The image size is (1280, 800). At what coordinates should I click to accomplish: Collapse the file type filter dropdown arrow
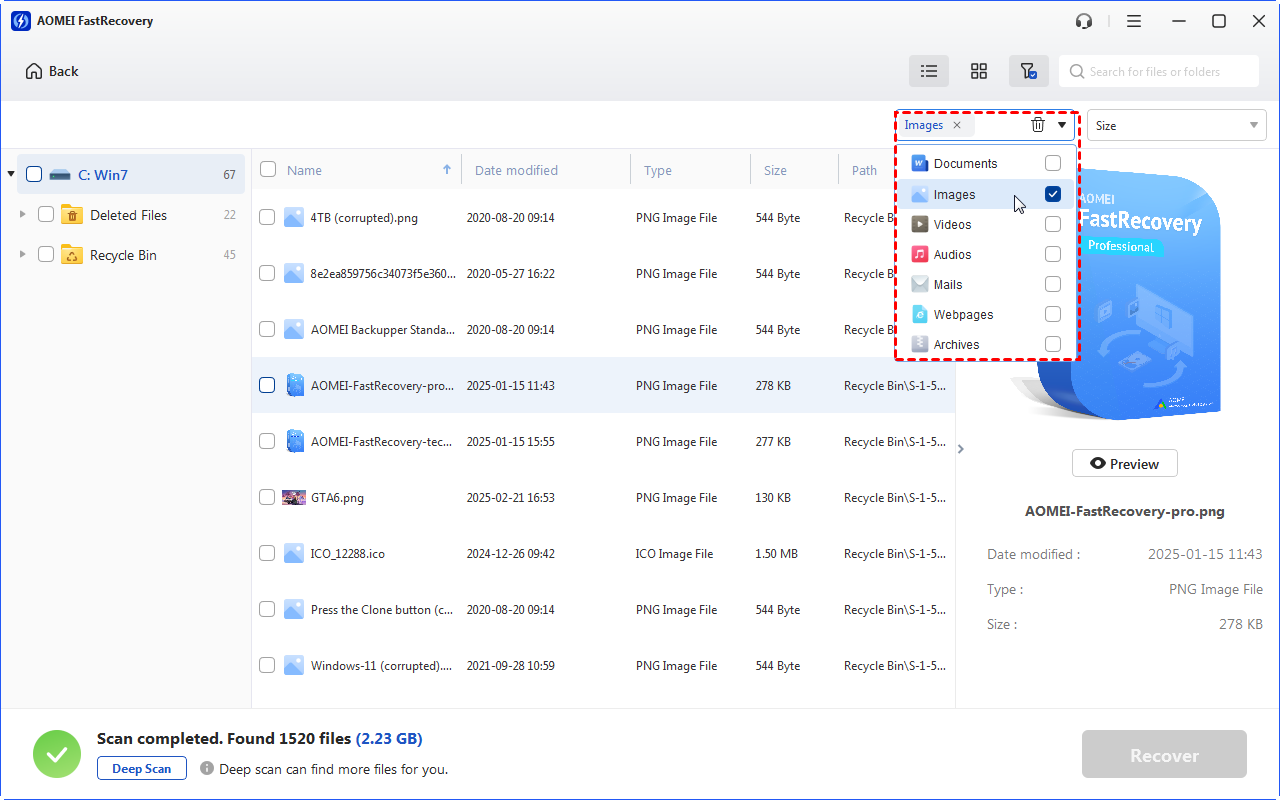1062,125
